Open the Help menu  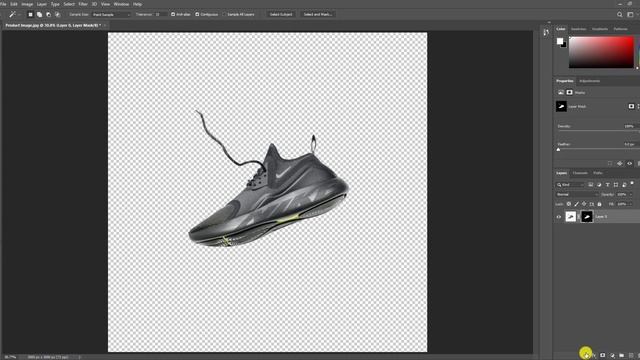pos(138,4)
